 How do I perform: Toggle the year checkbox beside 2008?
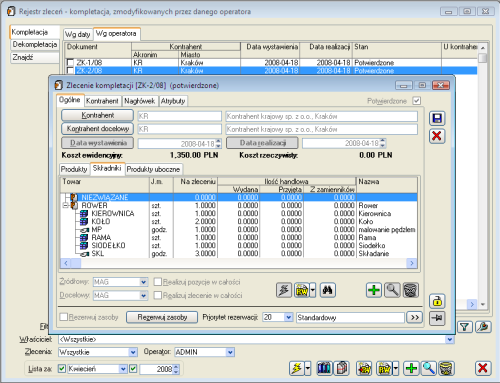[x=133, y=369]
